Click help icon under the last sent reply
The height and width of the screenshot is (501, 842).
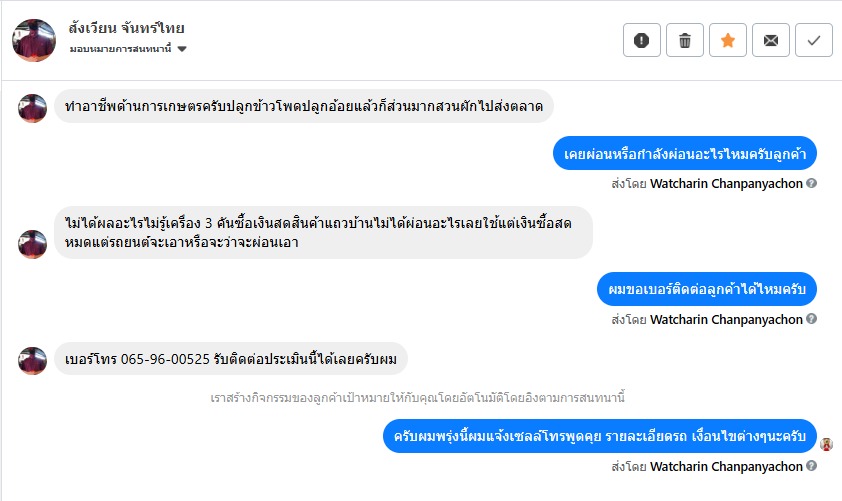812,466
